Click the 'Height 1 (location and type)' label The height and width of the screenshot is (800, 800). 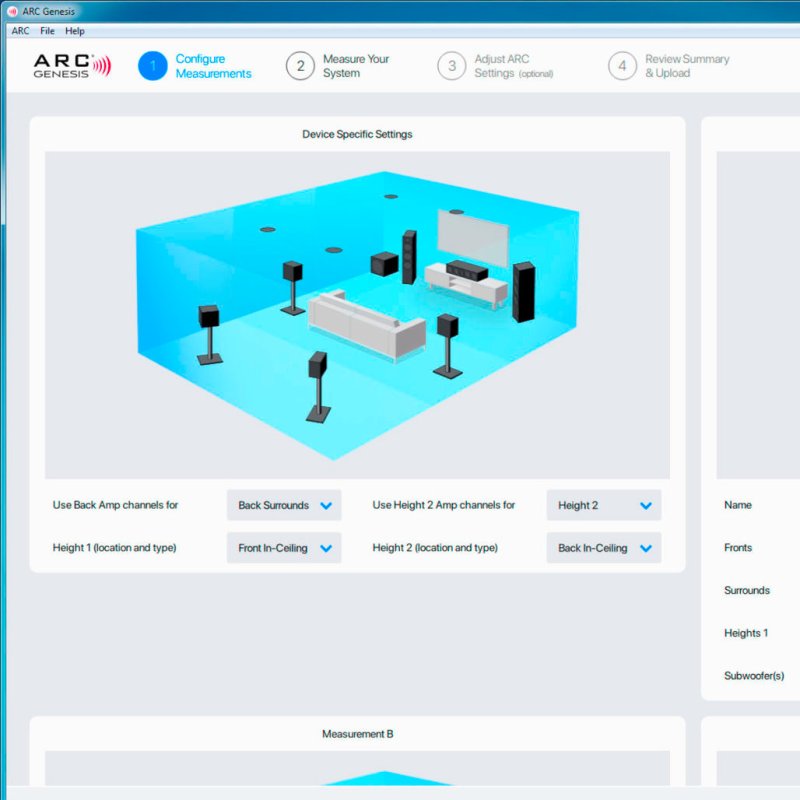pos(114,548)
